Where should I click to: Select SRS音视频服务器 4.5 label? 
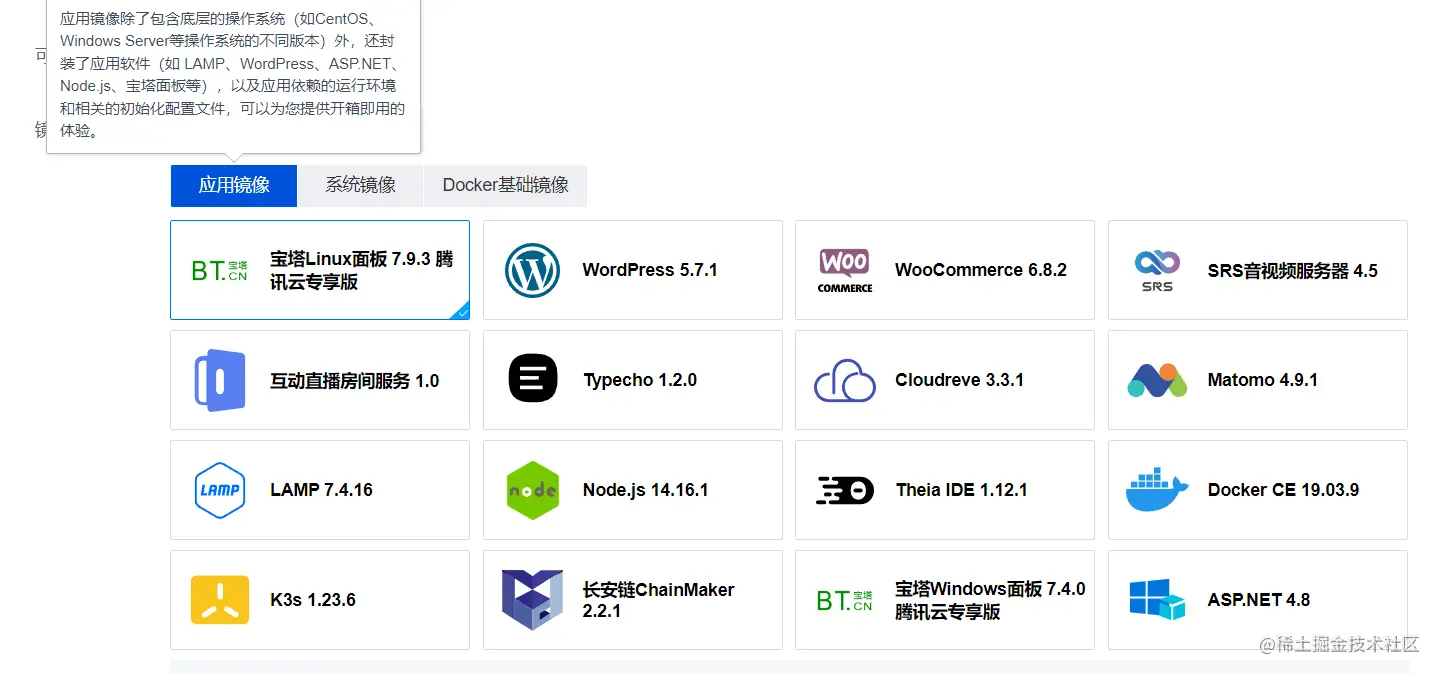pos(1292,270)
